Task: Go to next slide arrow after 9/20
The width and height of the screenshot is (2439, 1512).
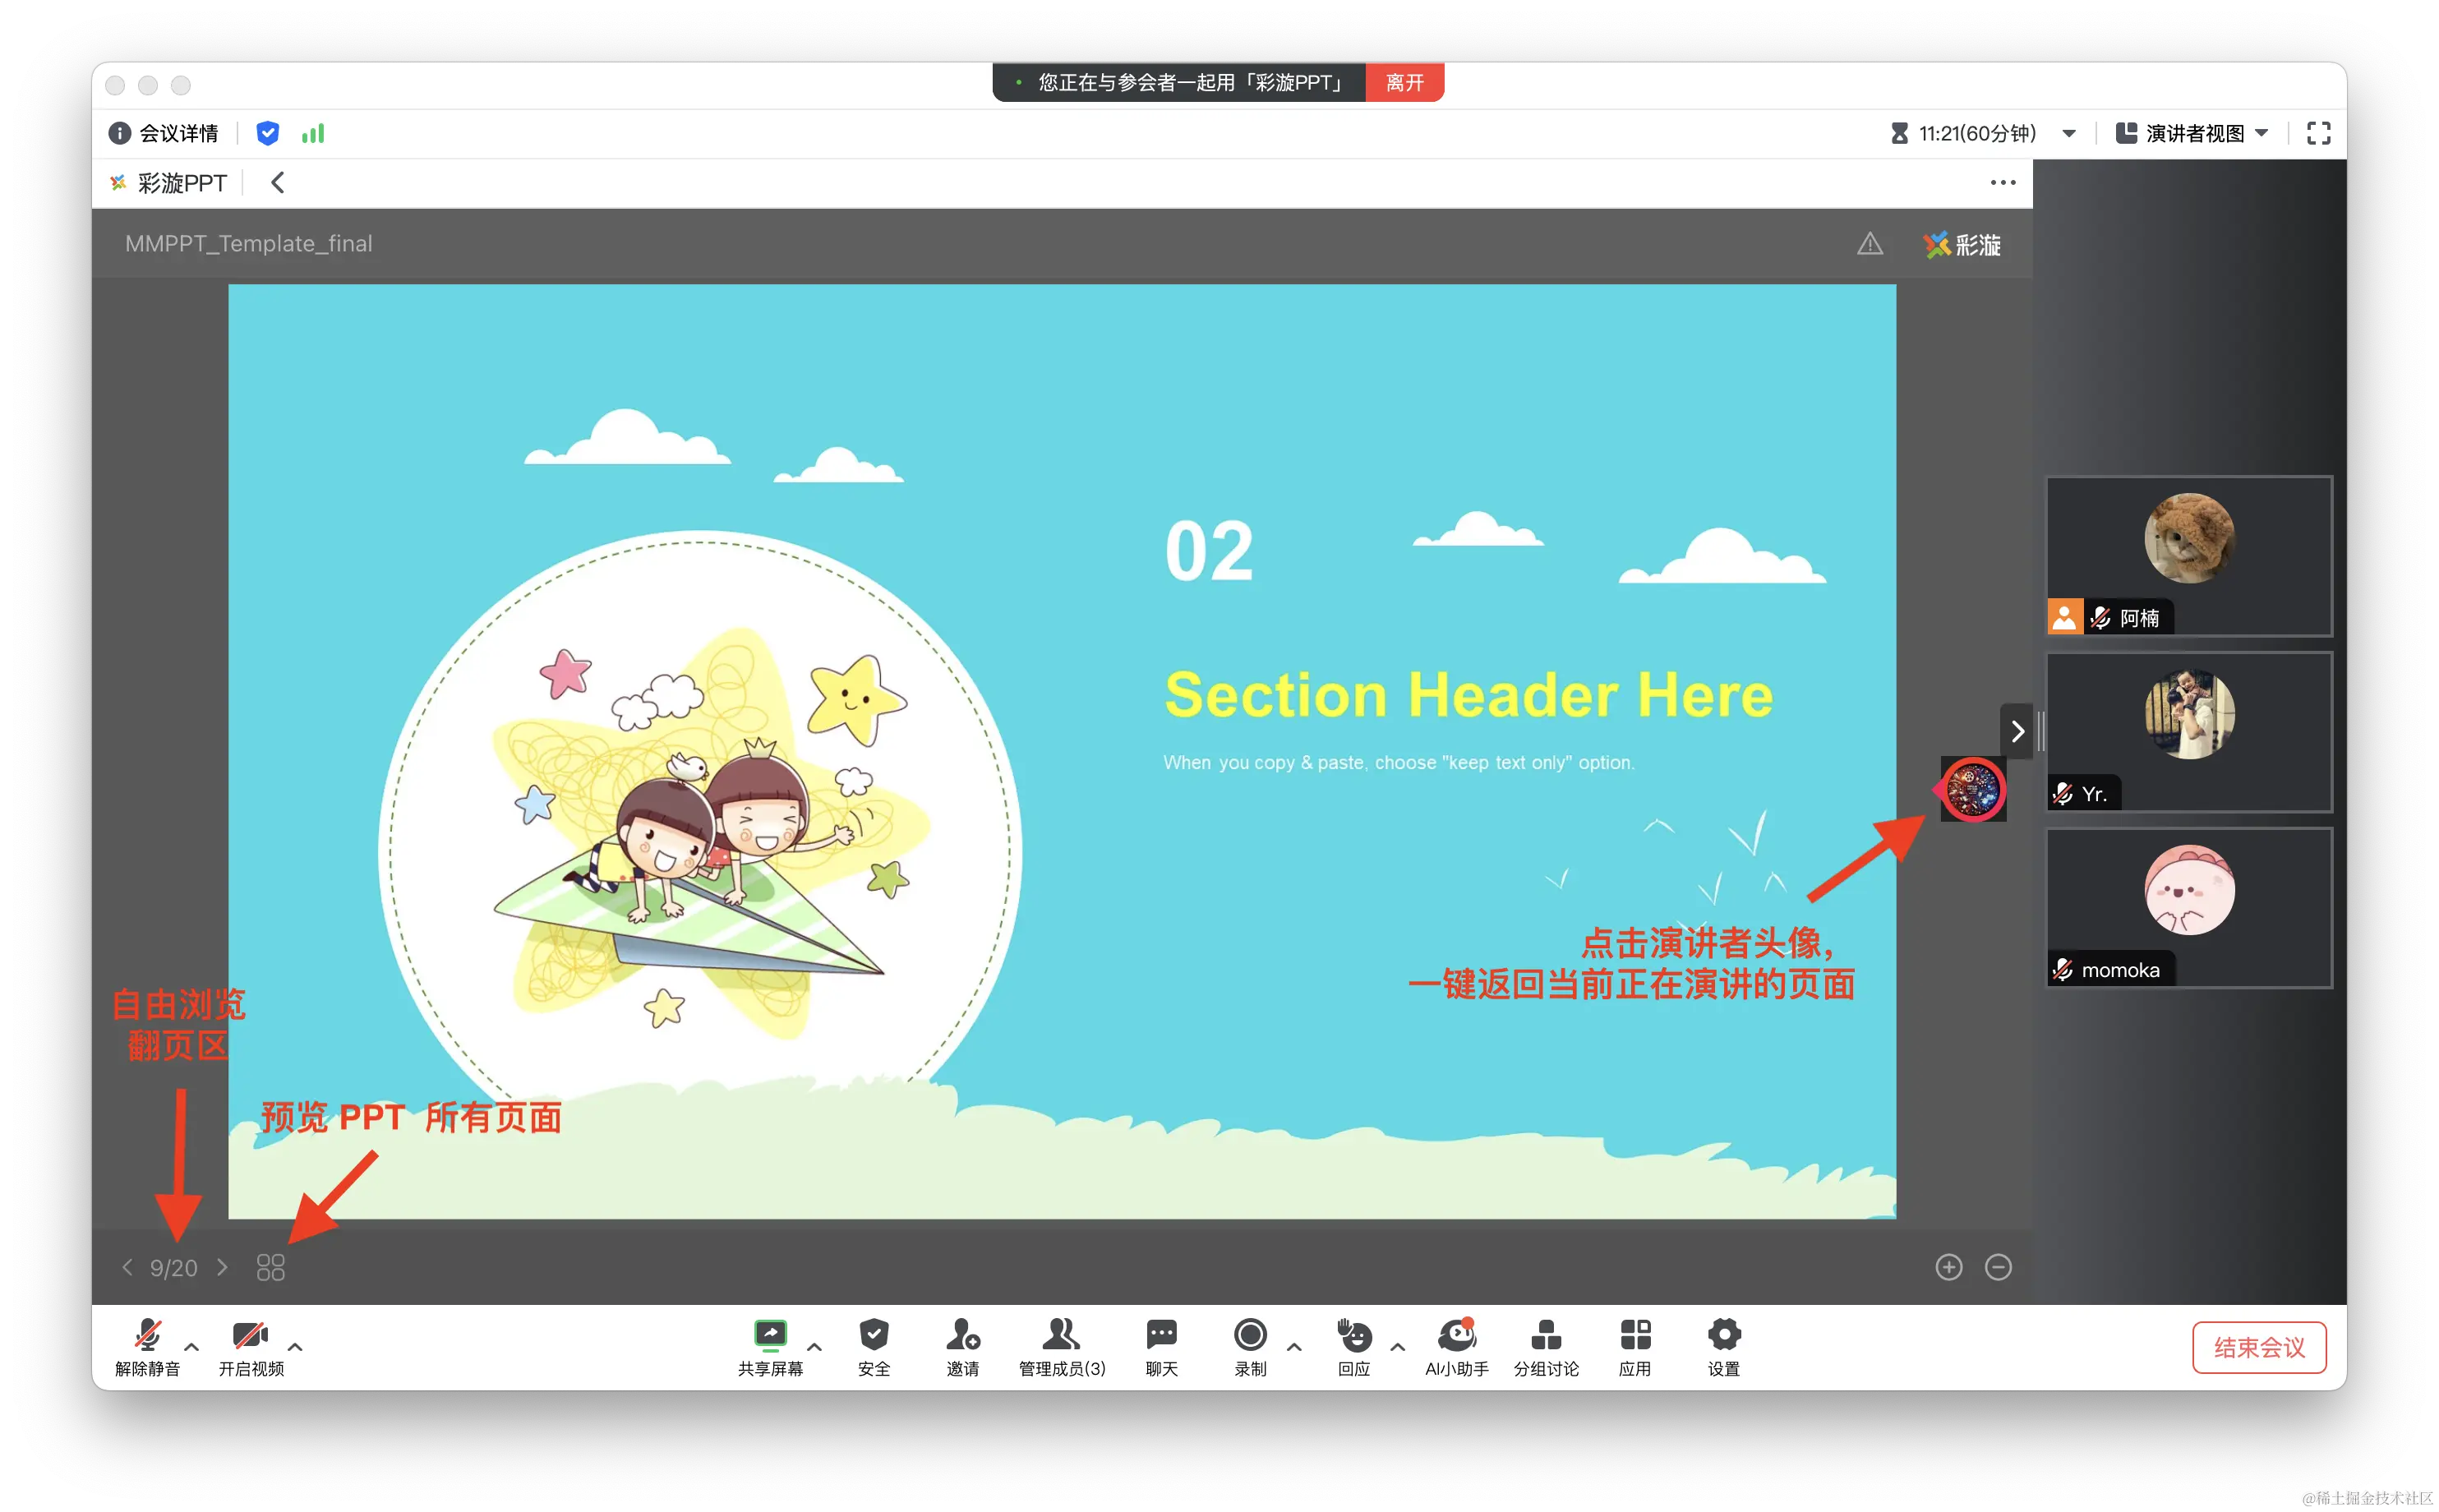Action: pyautogui.click(x=222, y=1267)
